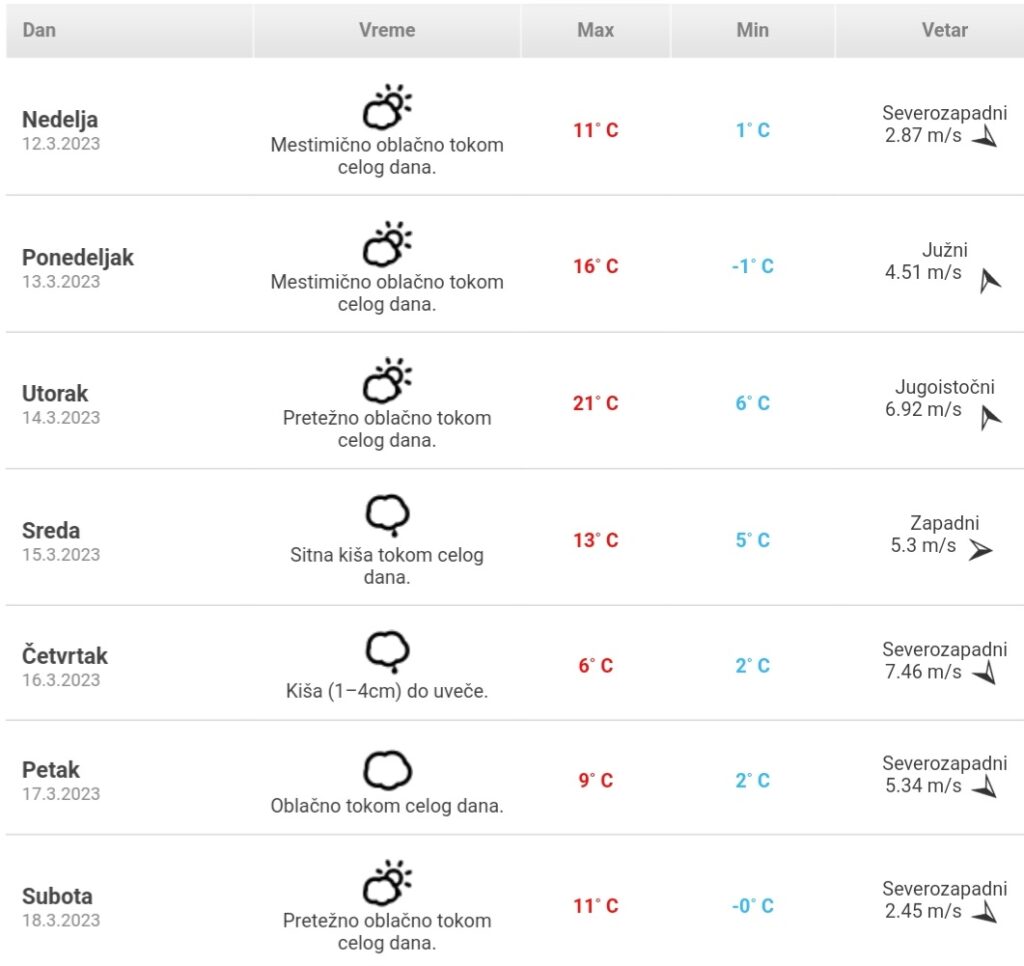
Task: Click the Max column header
Action: click(x=596, y=30)
